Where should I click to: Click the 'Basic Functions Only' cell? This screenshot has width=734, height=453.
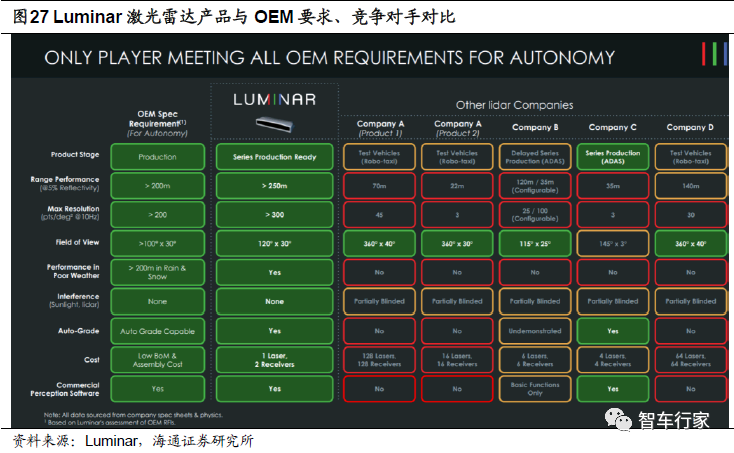coord(535,389)
